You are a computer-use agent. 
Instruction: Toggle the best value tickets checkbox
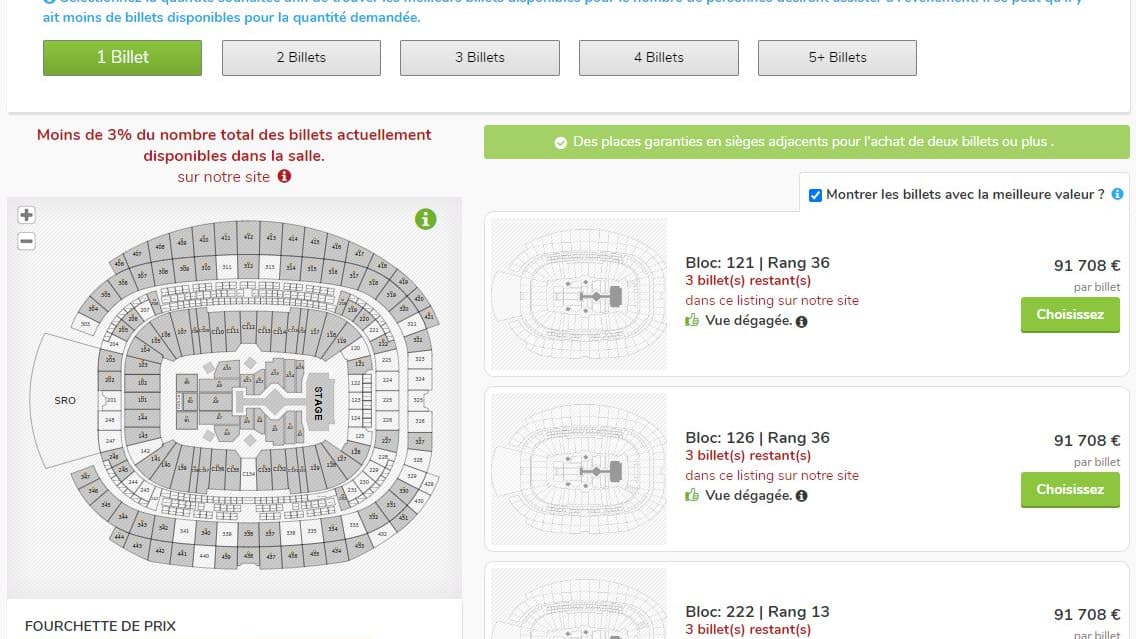click(815, 195)
